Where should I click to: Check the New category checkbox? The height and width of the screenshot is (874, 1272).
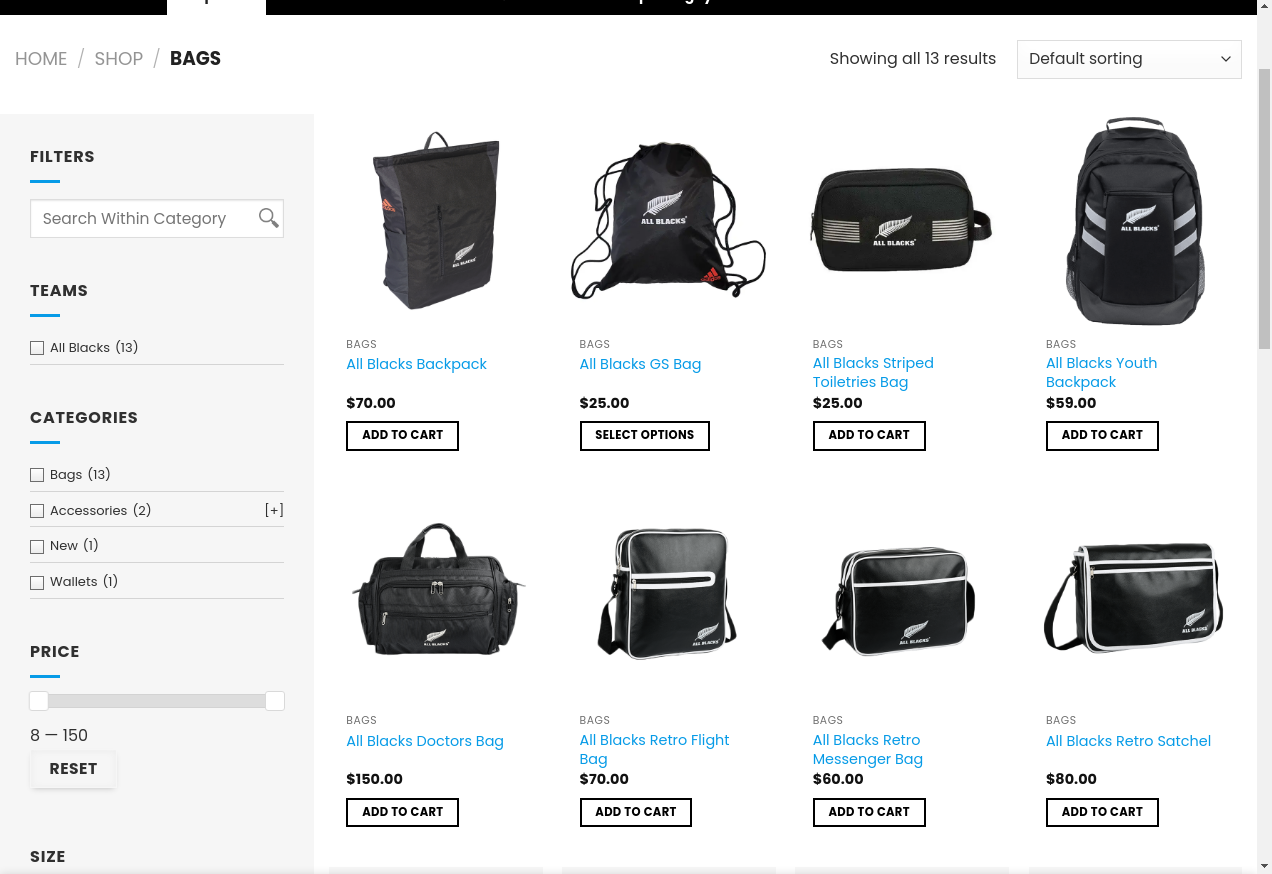coord(37,546)
